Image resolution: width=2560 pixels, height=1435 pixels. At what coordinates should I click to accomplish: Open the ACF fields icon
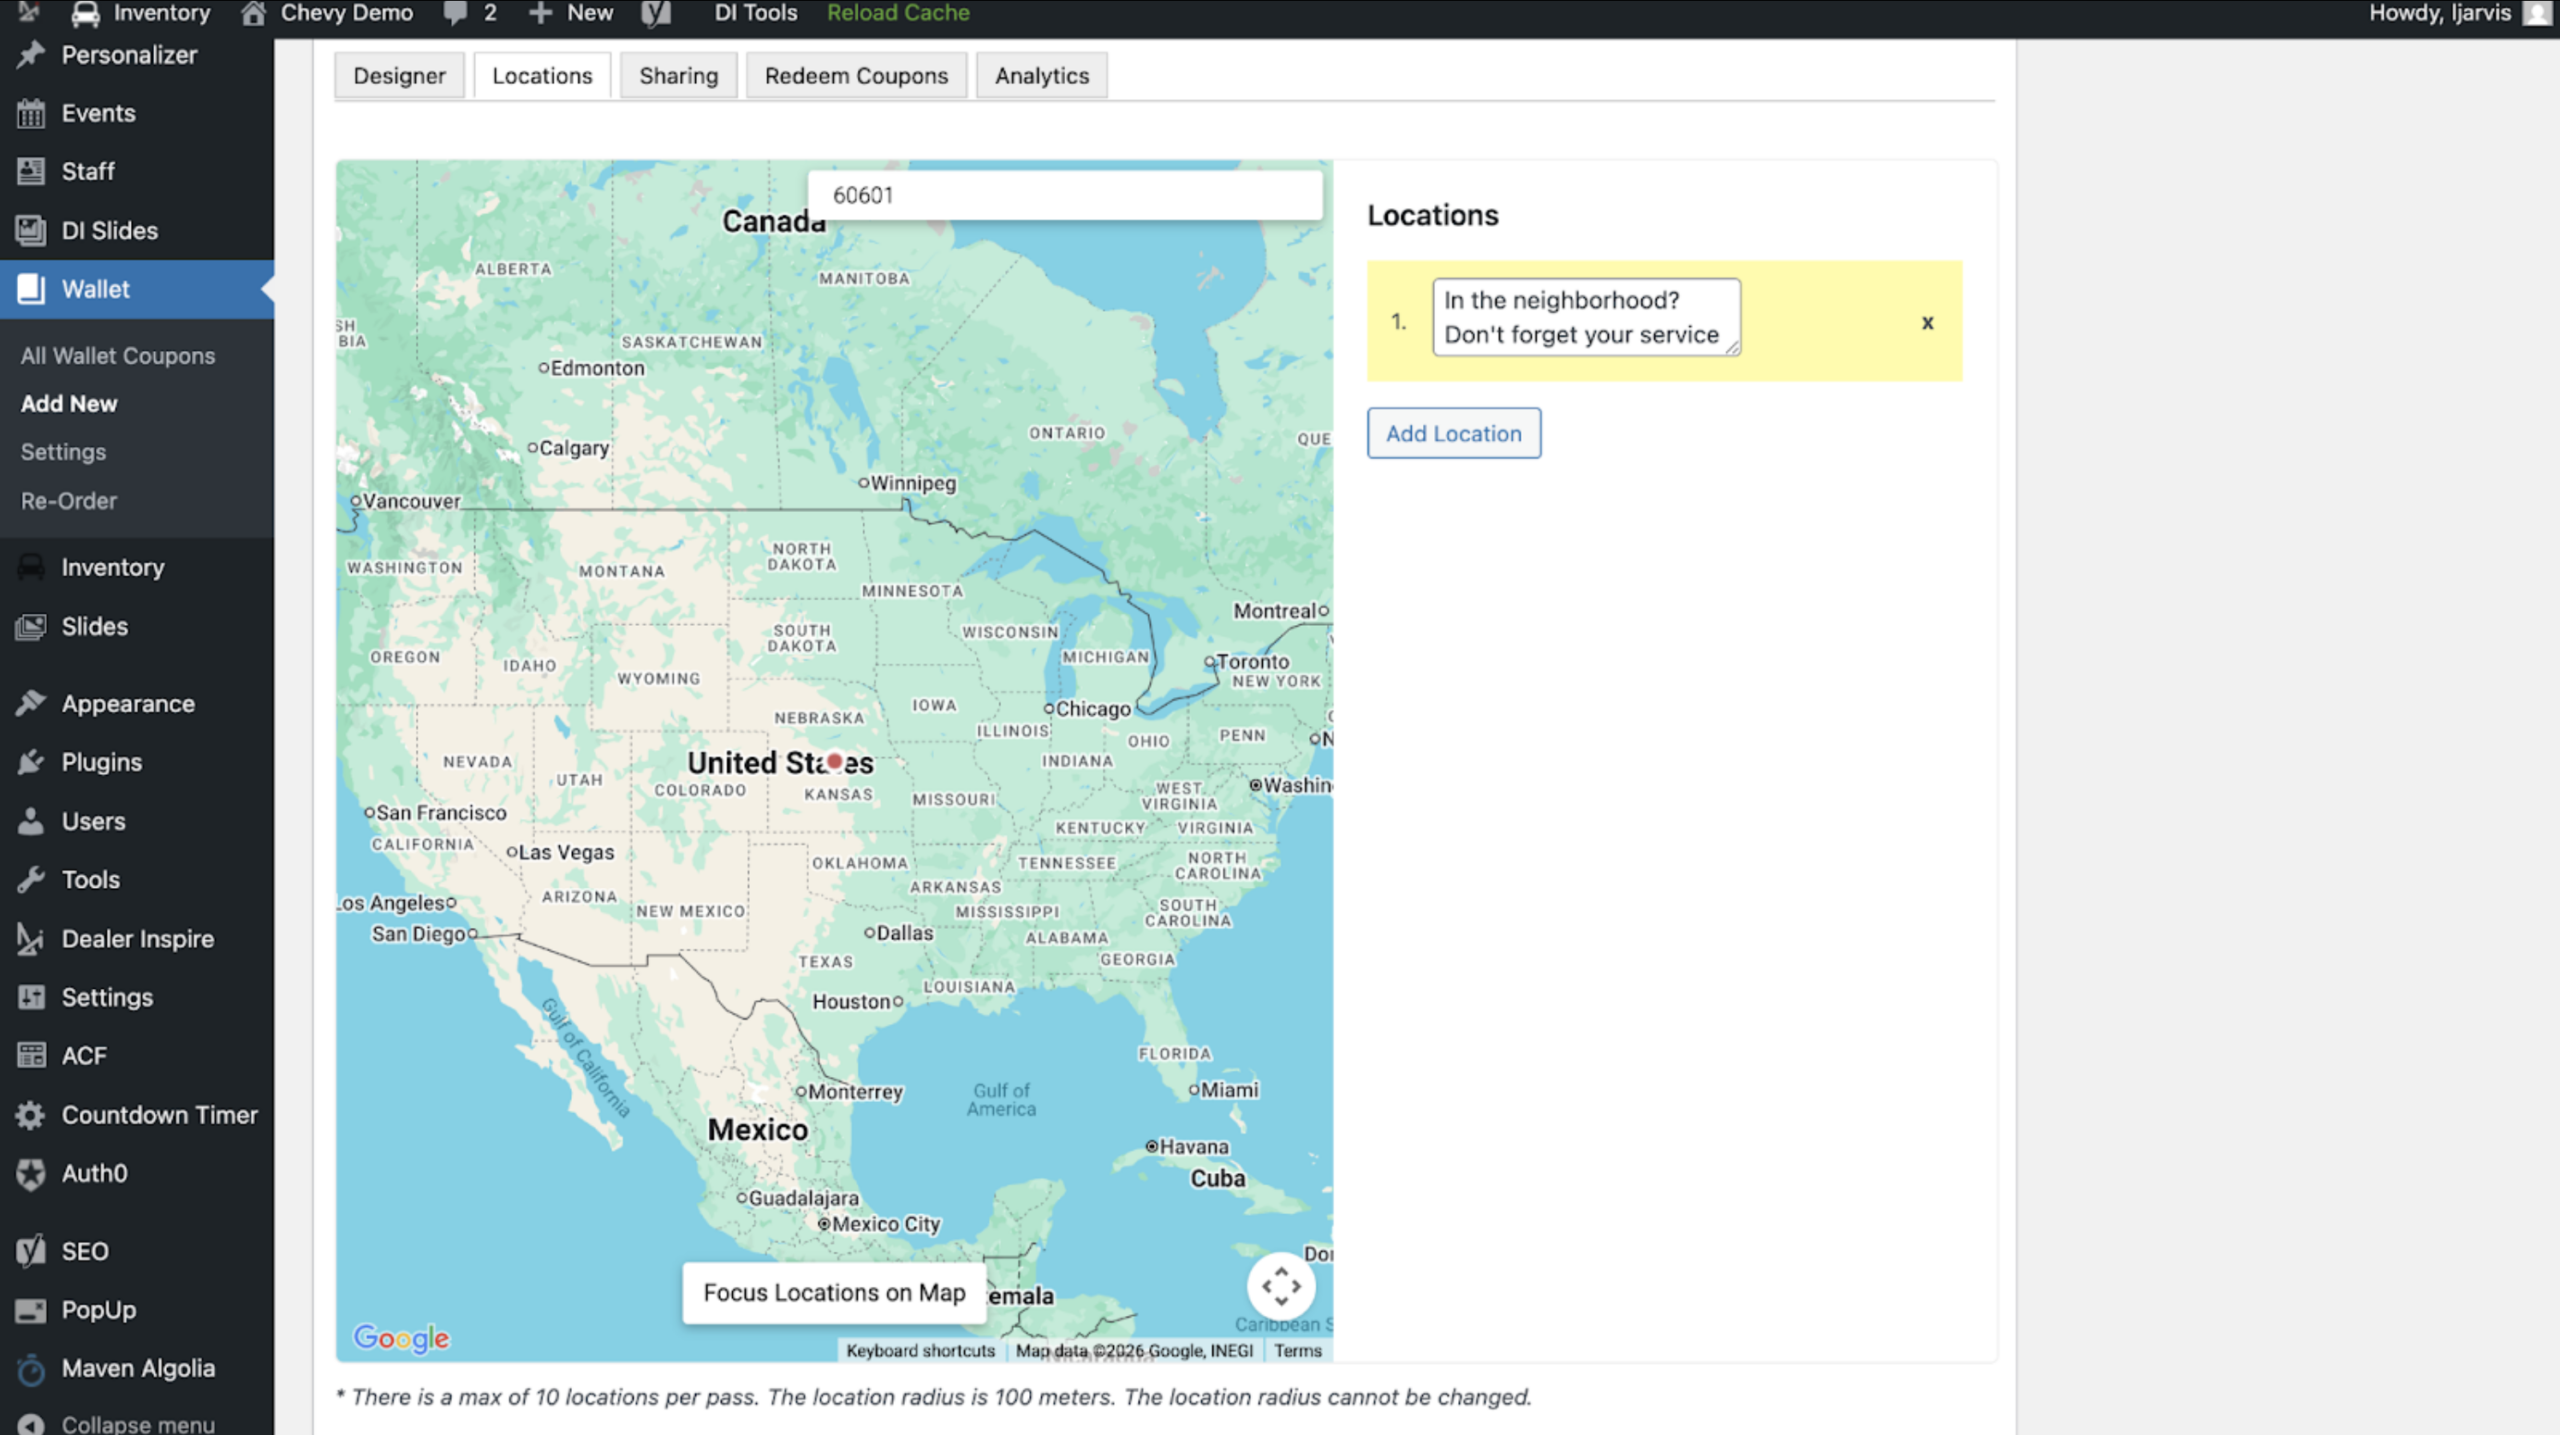click(31, 1055)
